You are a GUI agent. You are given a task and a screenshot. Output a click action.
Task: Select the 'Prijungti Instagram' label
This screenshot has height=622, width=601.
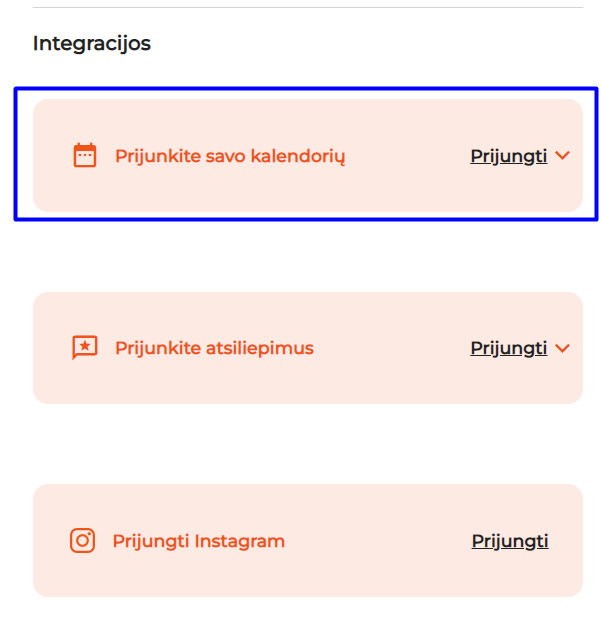click(x=199, y=541)
